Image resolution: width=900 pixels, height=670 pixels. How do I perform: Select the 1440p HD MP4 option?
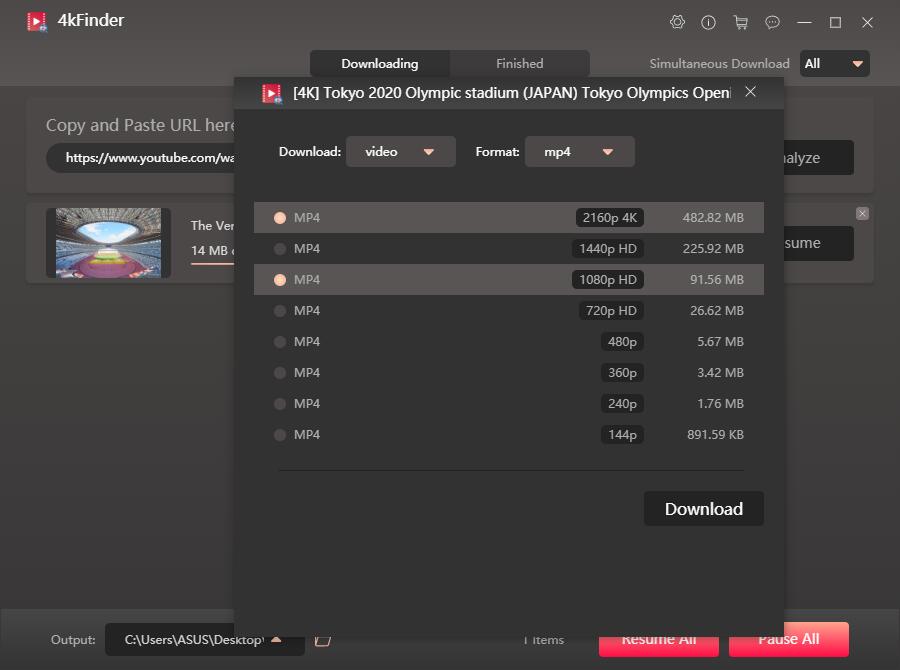click(280, 249)
